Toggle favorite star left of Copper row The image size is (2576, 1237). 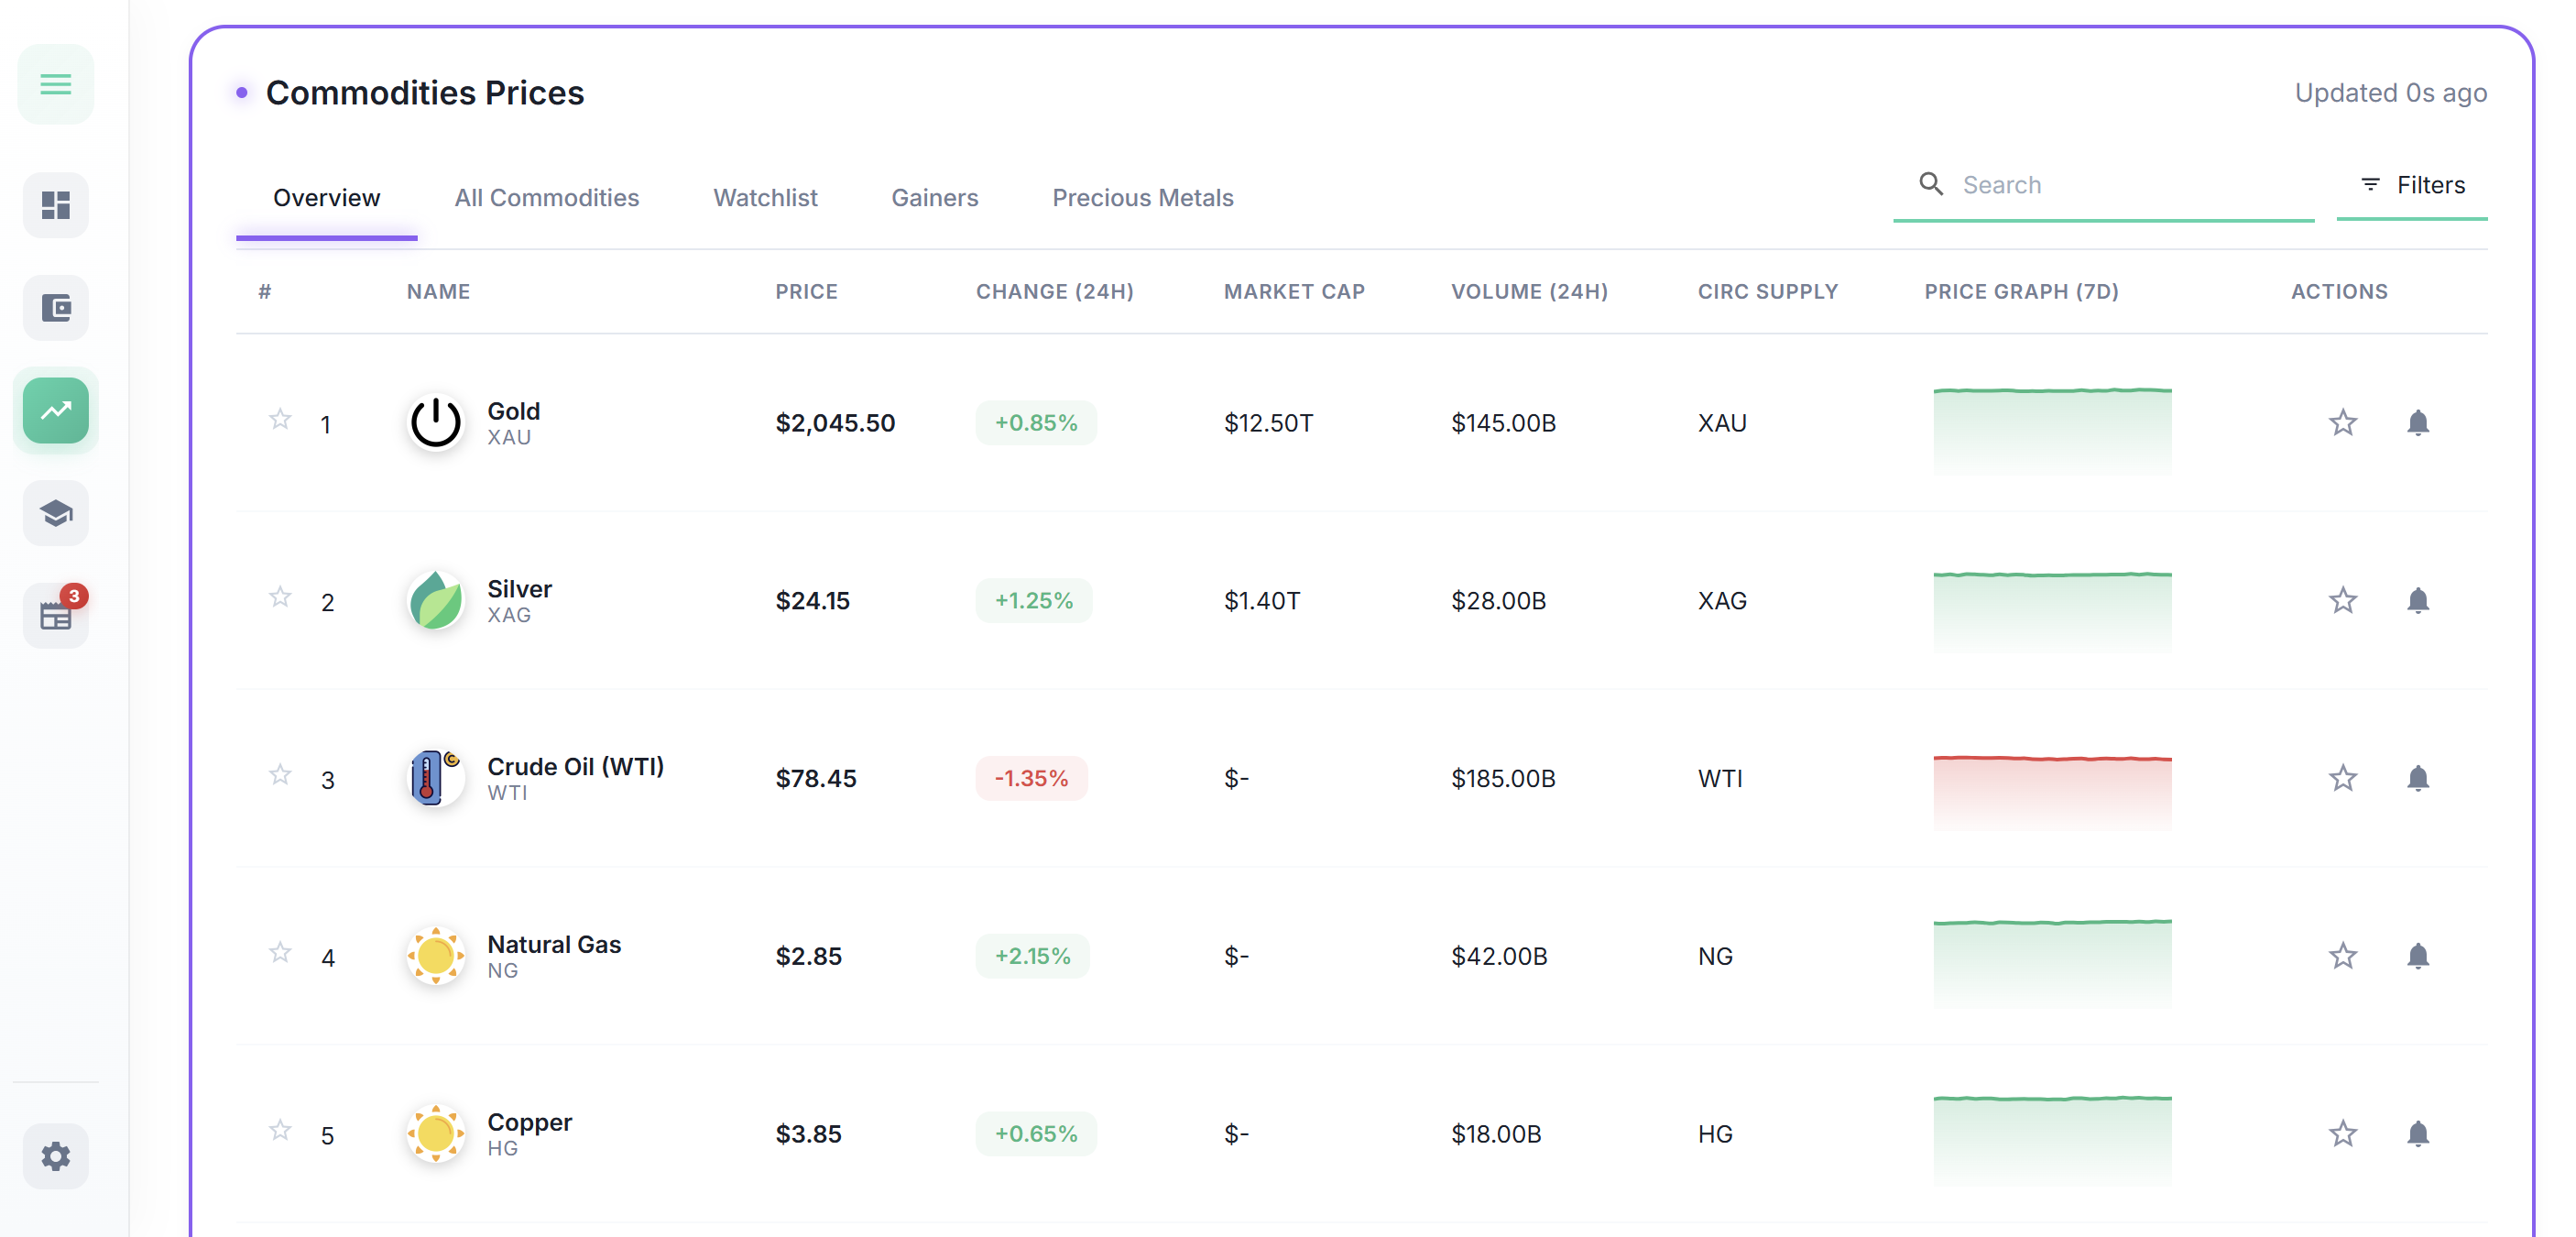(280, 1130)
